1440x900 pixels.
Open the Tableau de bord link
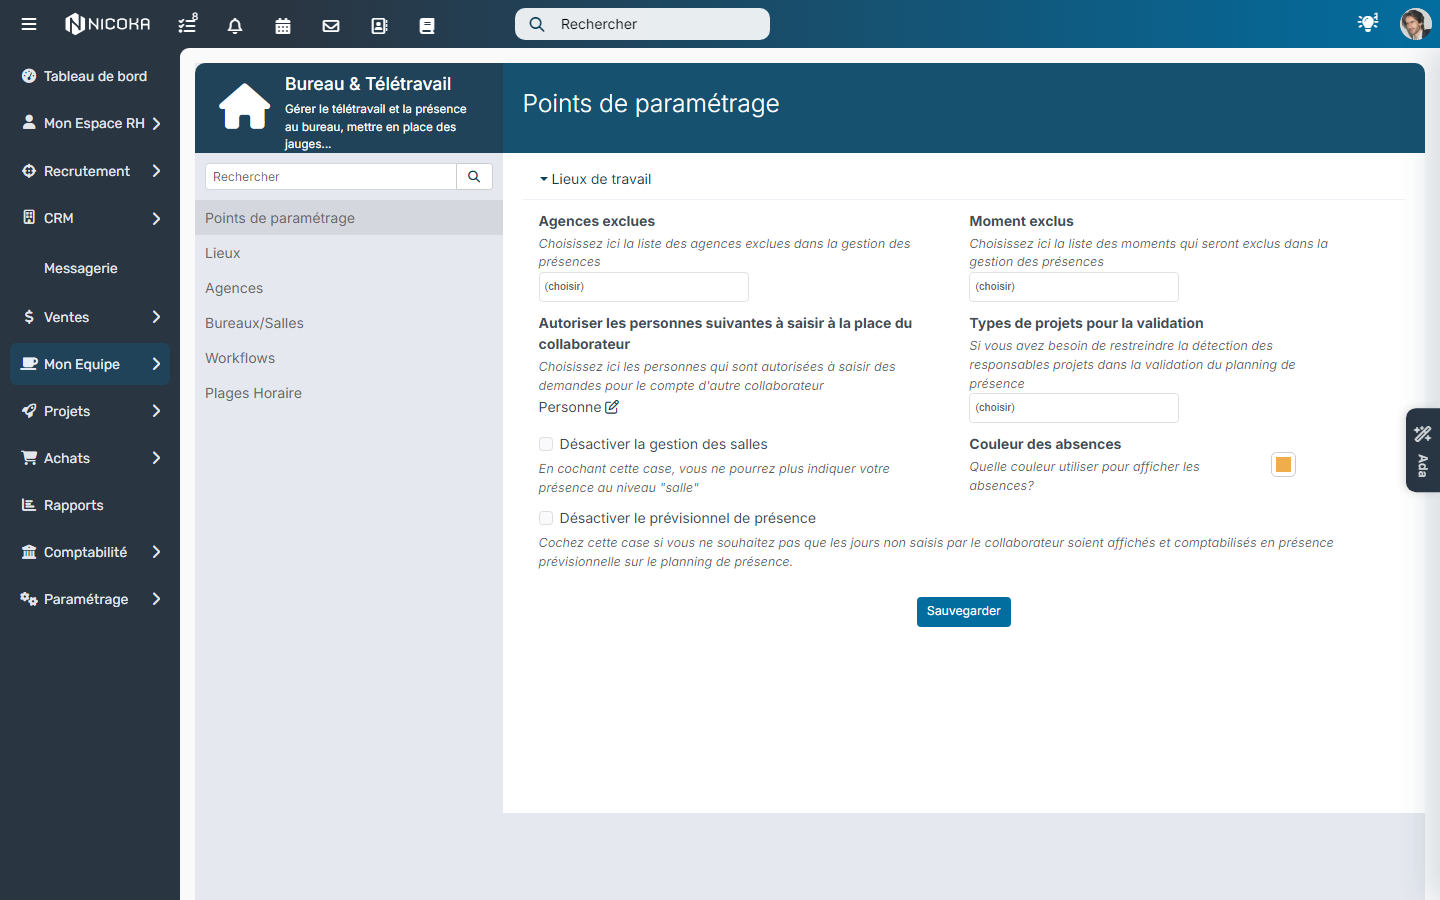click(x=95, y=76)
